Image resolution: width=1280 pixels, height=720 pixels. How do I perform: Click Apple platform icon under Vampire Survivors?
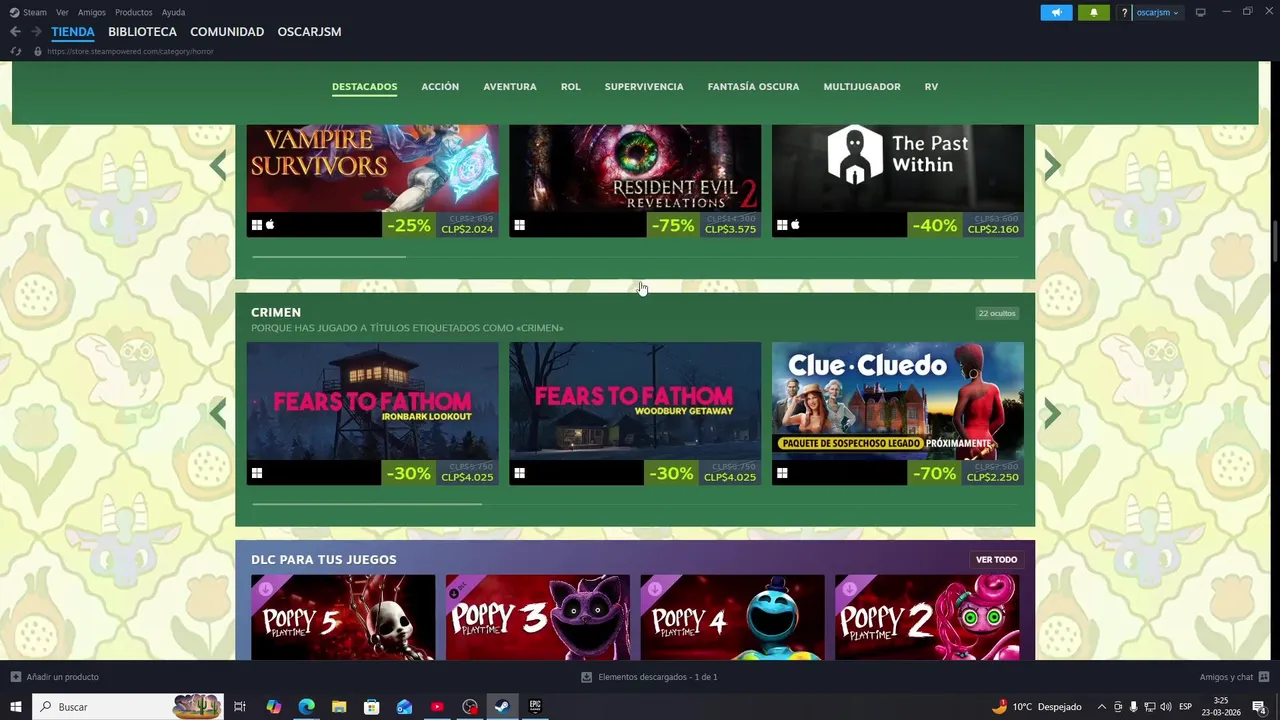point(270,225)
